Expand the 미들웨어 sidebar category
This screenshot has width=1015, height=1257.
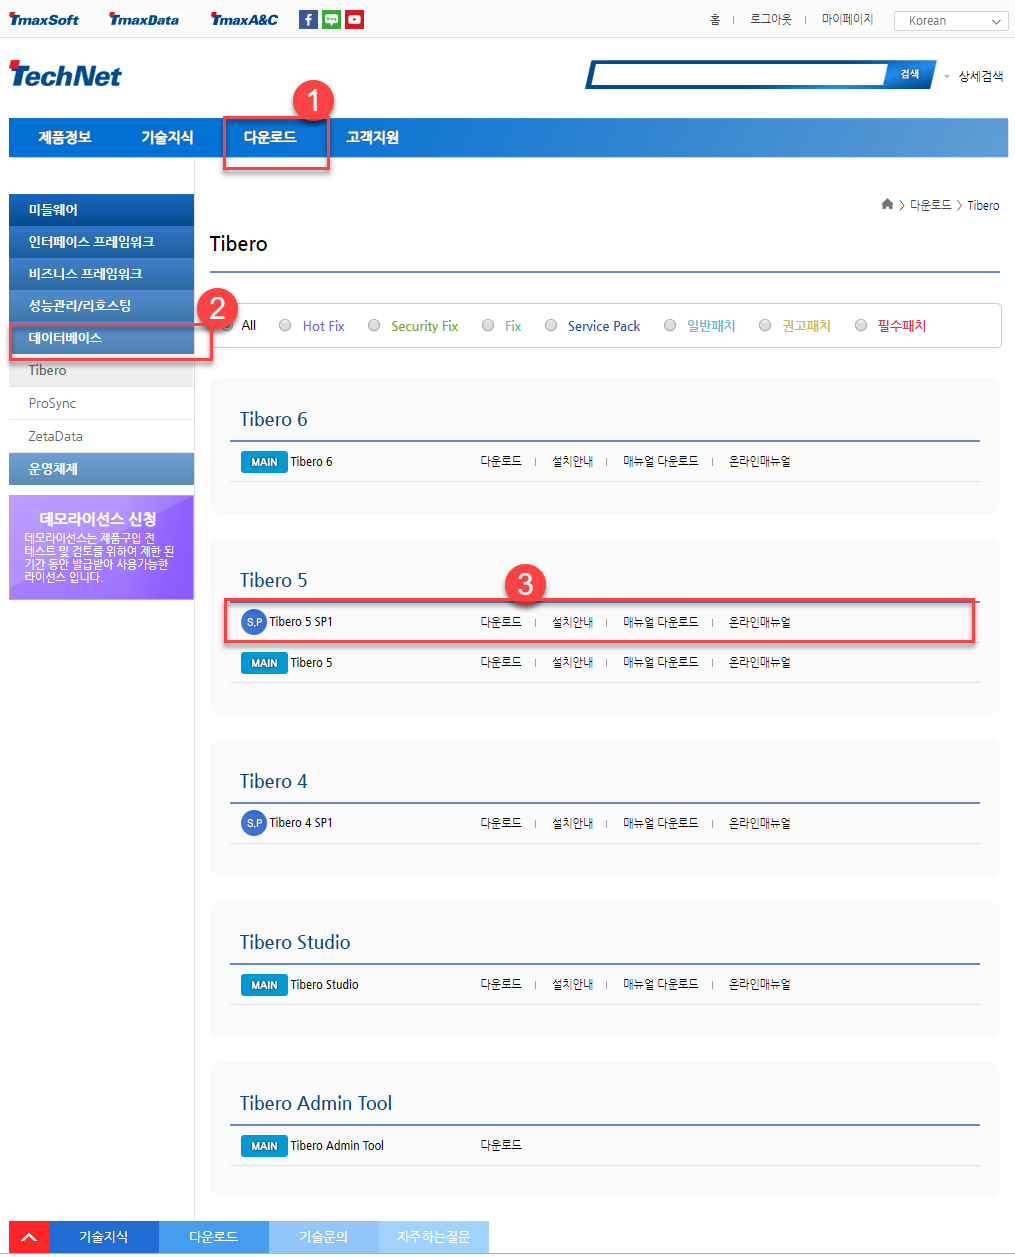(x=101, y=210)
